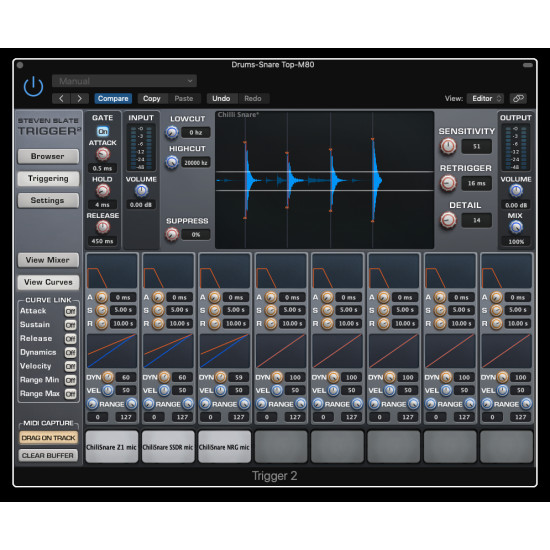Image resolution: width=550 pixels, height=550 pixels.
Task: Open the Browser page
Action: coord(48,156)
